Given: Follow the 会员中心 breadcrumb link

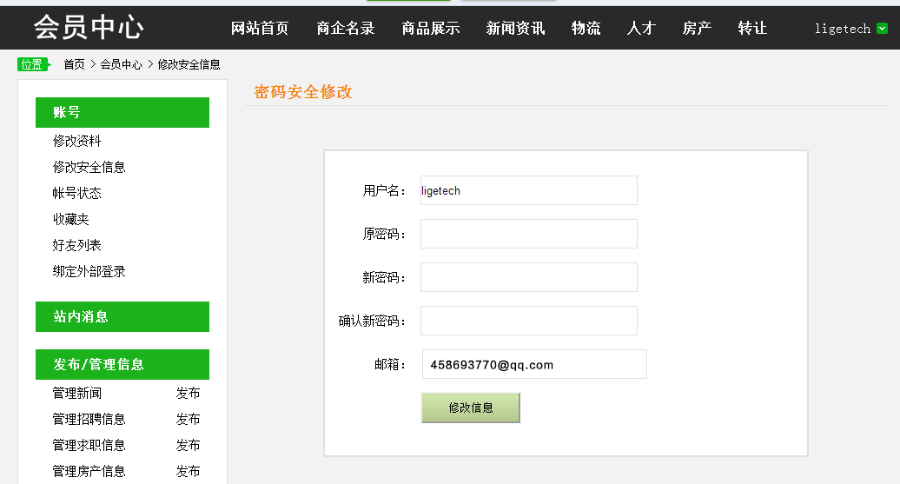Looking at the screenshot, I should [121, 64].
